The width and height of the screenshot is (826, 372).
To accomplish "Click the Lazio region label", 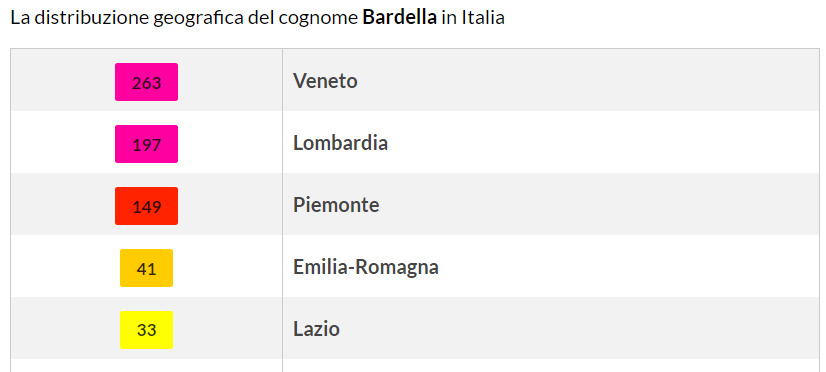I will tap(316, 329).
